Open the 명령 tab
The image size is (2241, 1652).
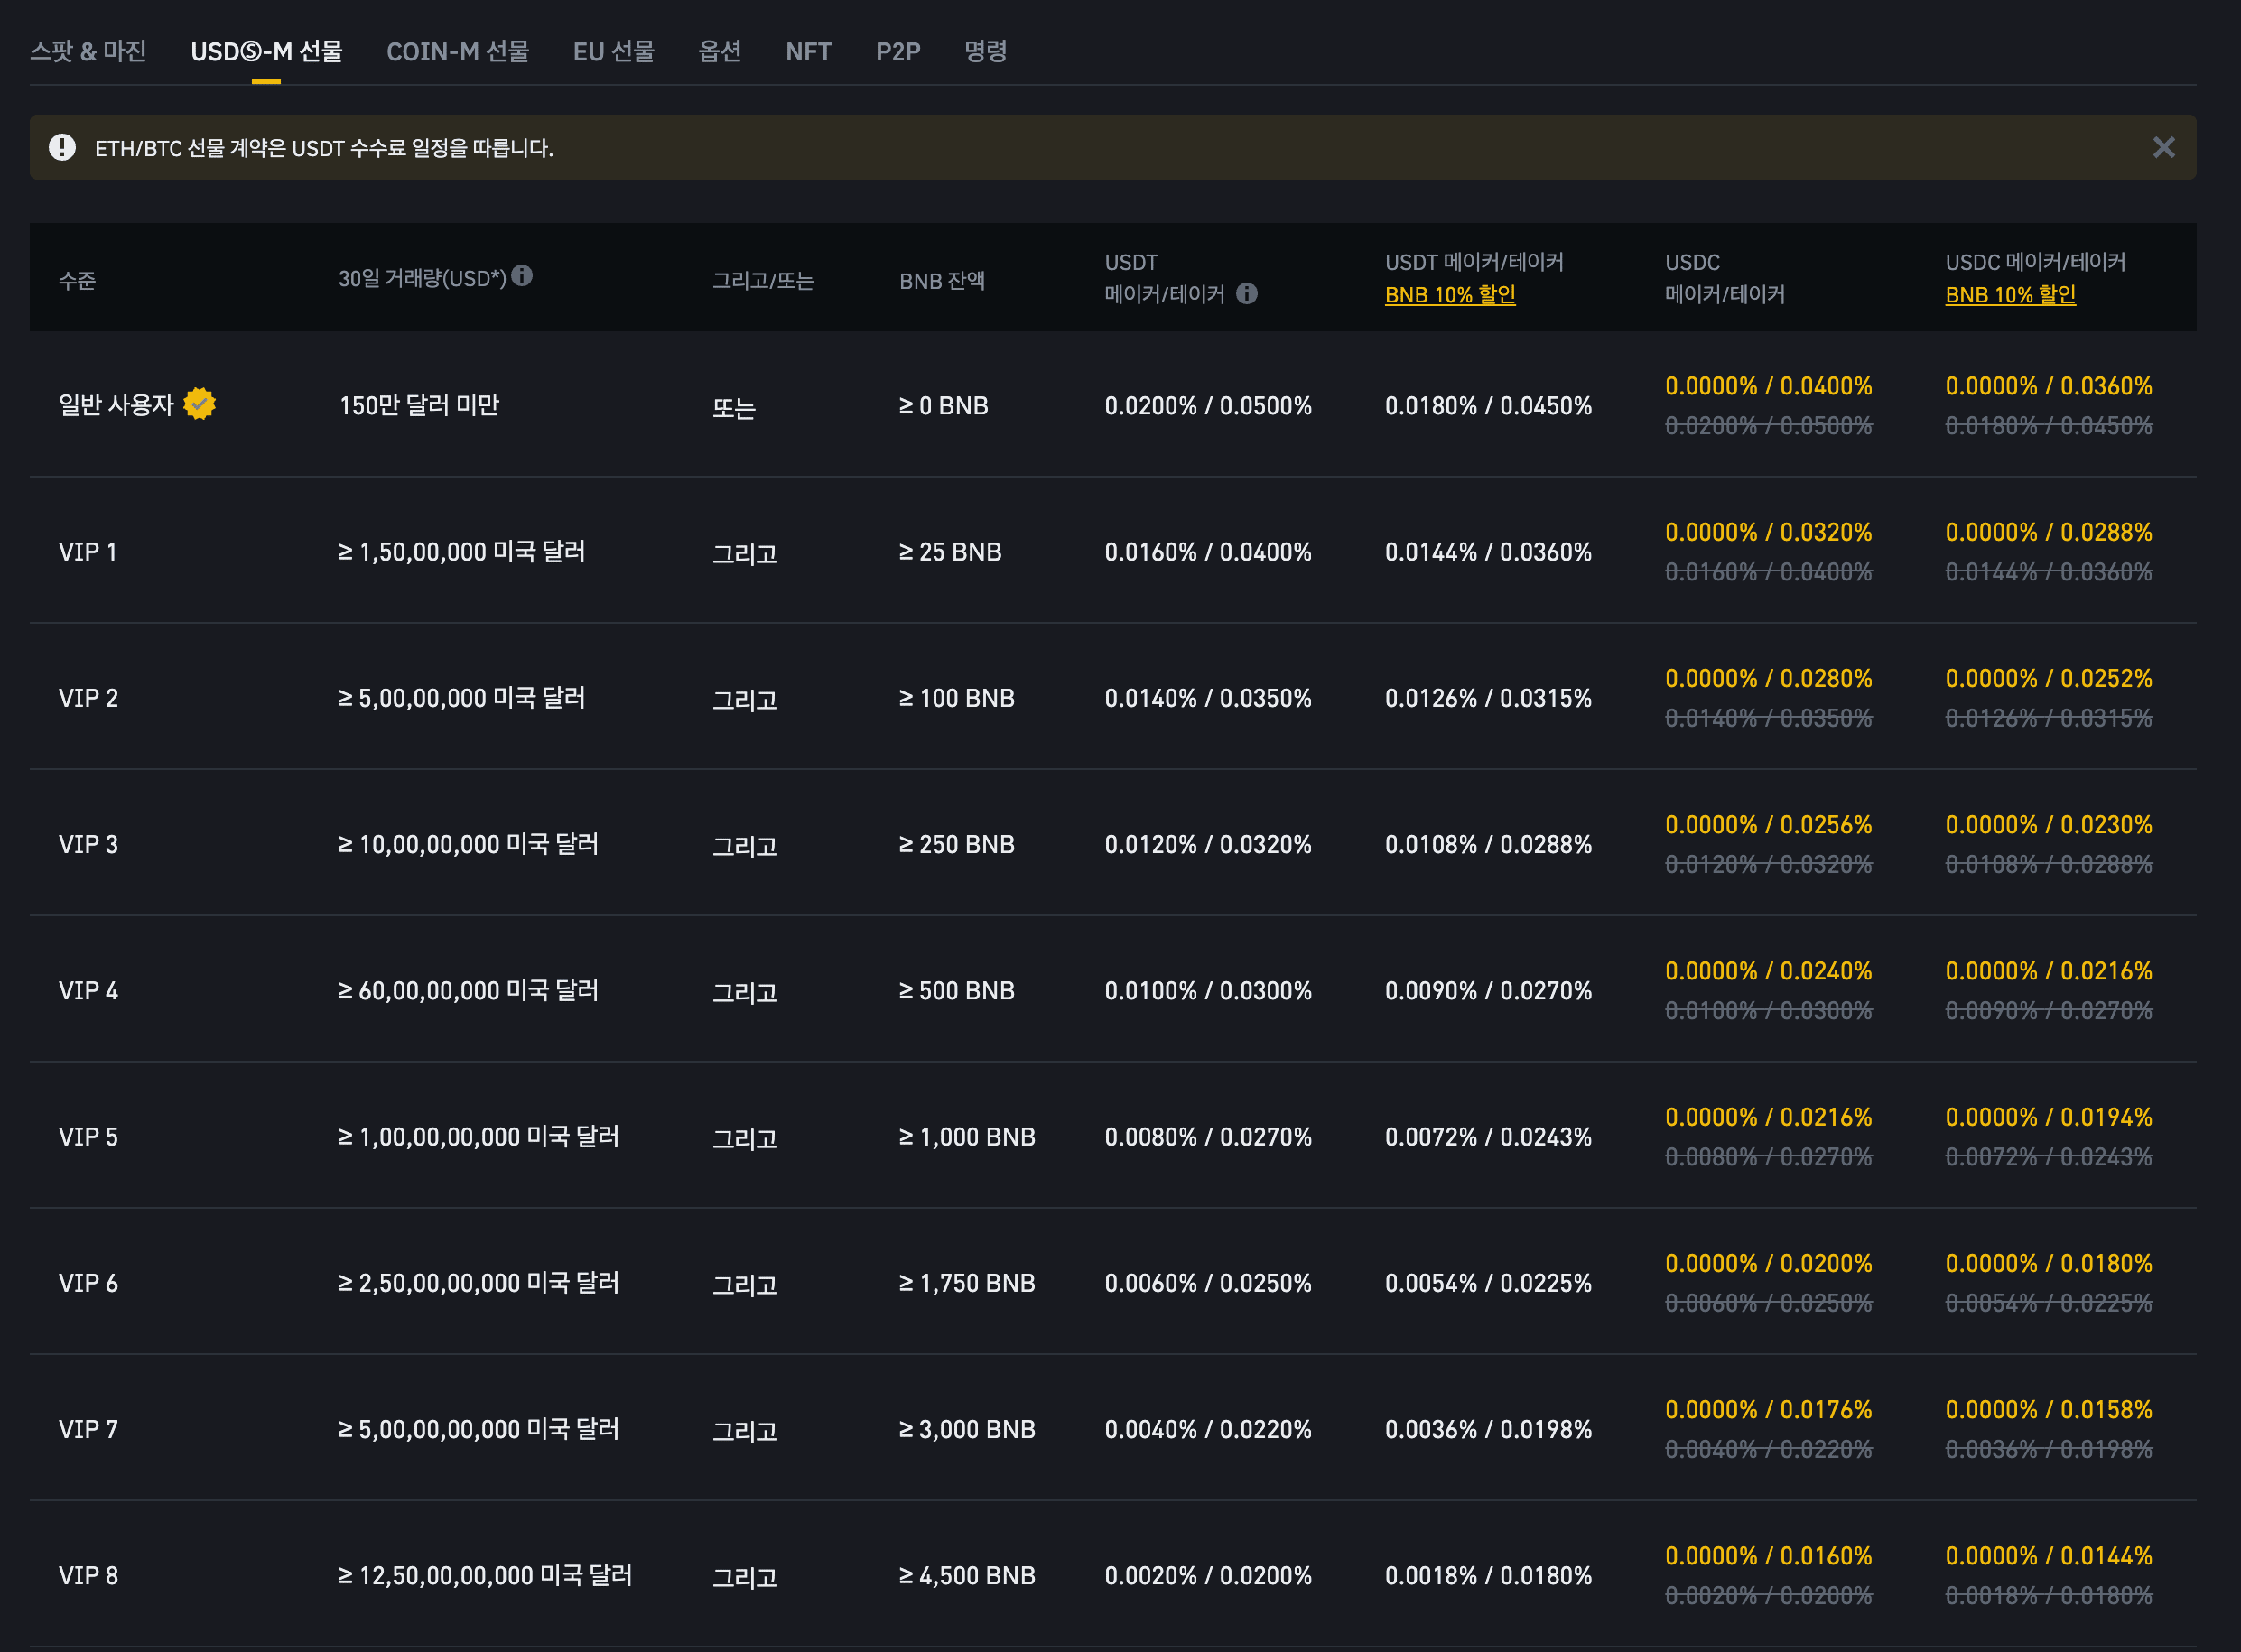[985, 51]
